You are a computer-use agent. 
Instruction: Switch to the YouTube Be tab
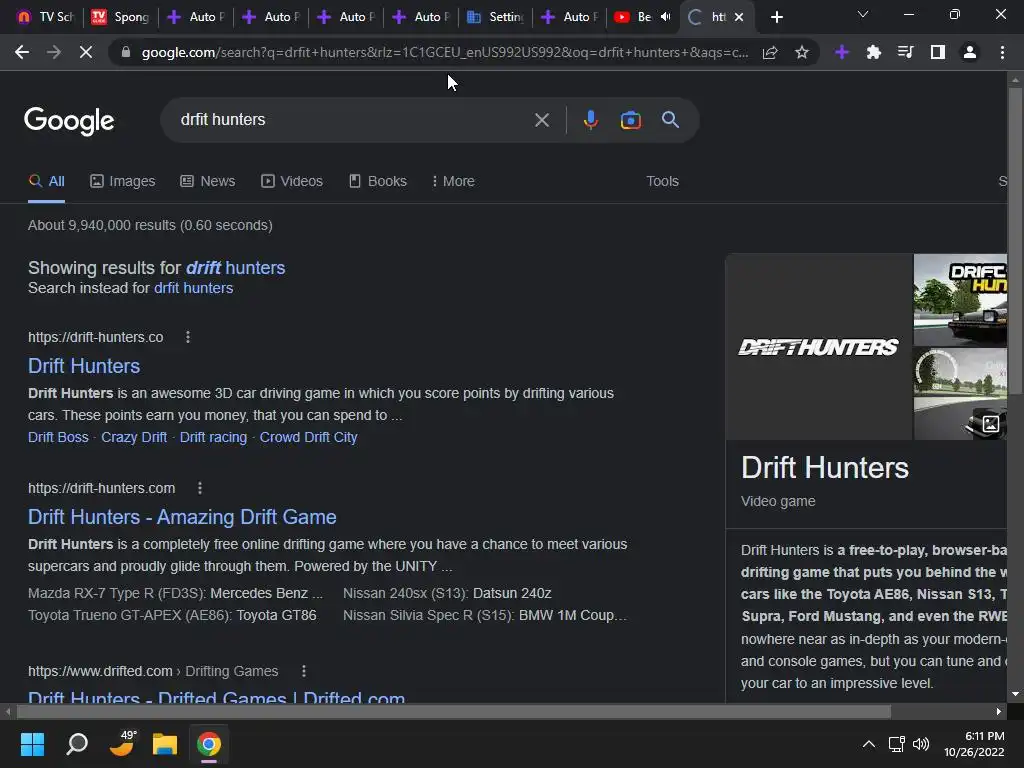[x=633, y=17]
